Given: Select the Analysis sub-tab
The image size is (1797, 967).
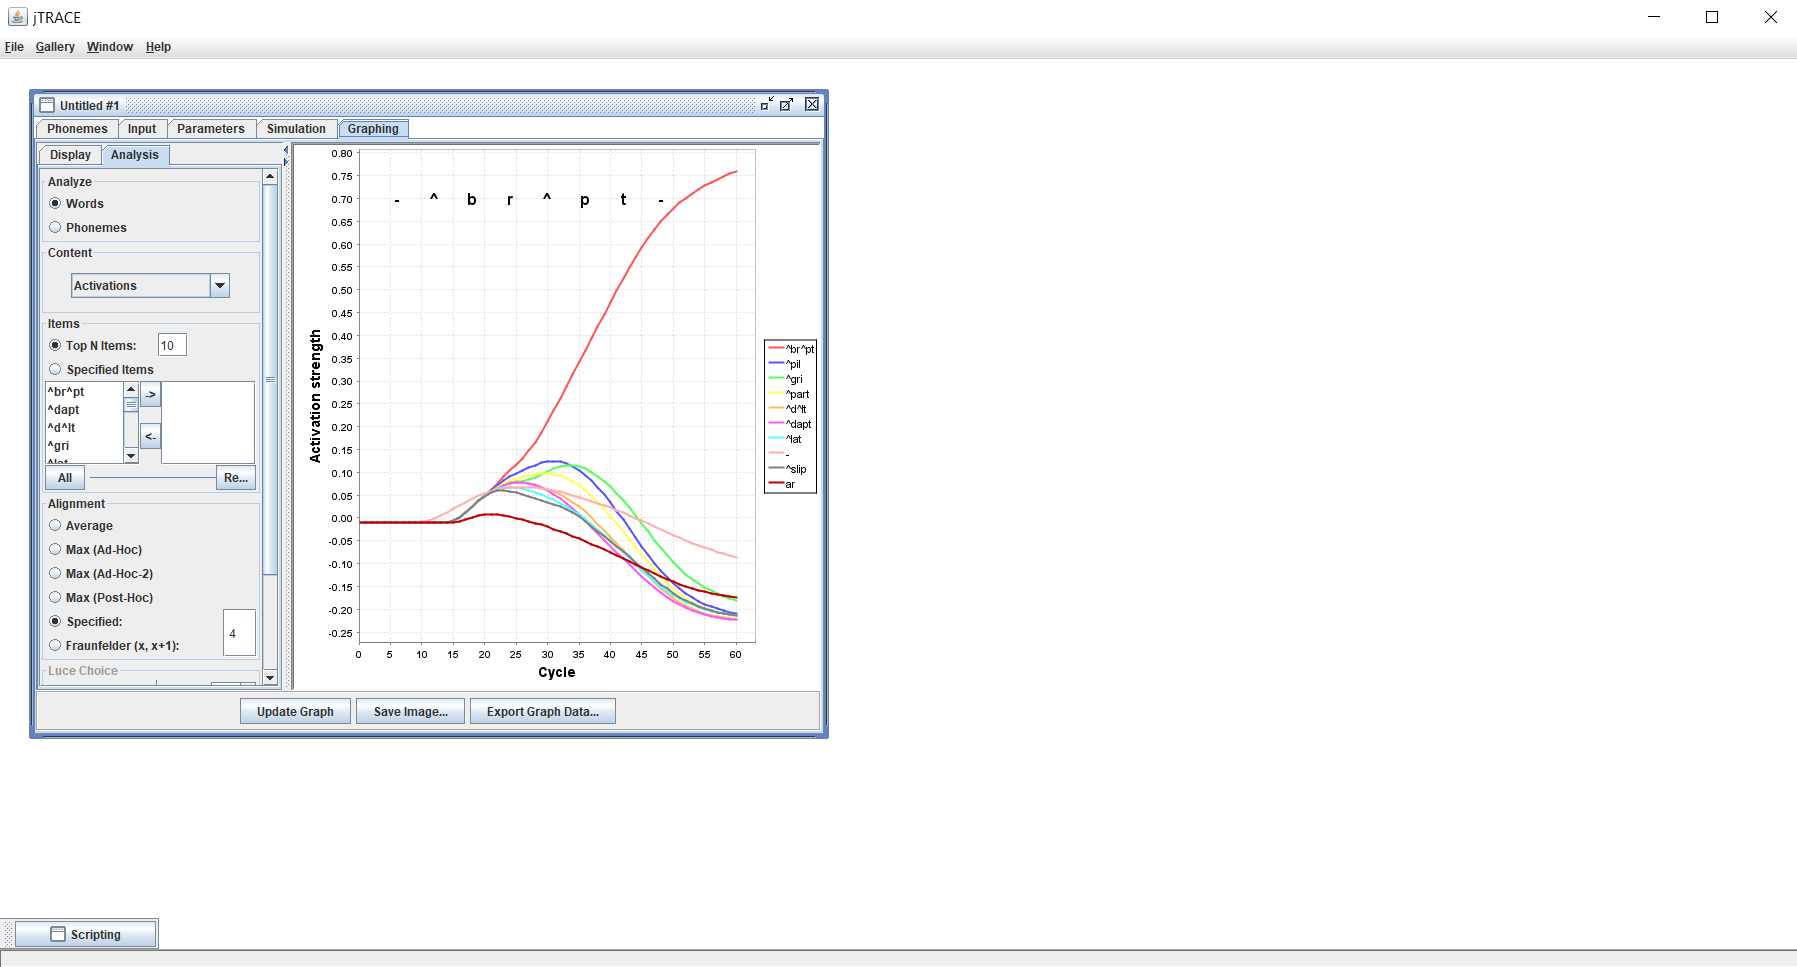Looking at the screenshot, I should [135, 155].
